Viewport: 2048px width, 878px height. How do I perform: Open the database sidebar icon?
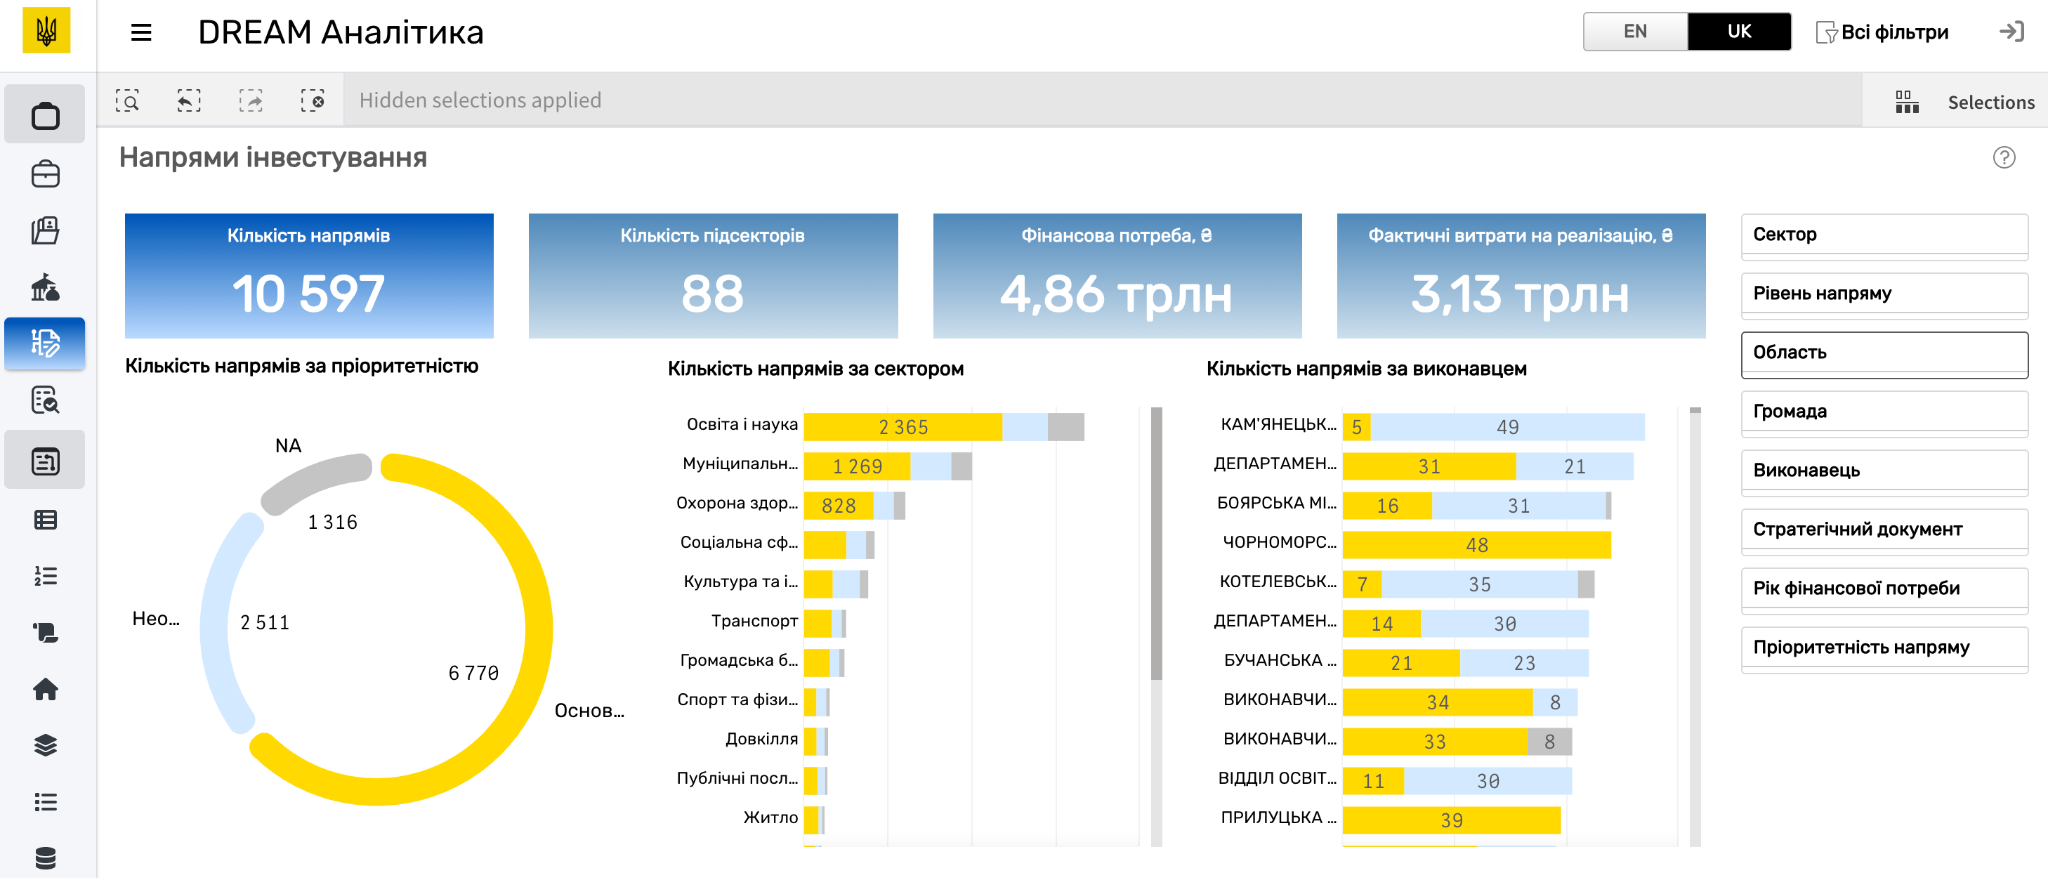point(45,858)
